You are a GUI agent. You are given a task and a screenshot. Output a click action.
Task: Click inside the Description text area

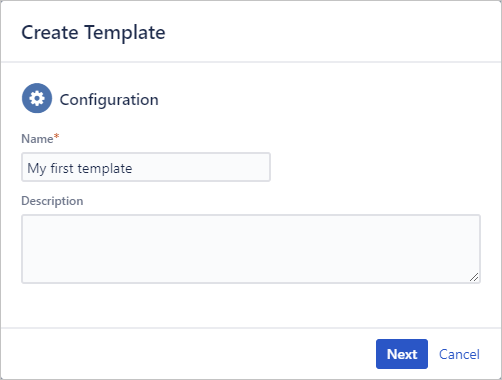(251, 249)
